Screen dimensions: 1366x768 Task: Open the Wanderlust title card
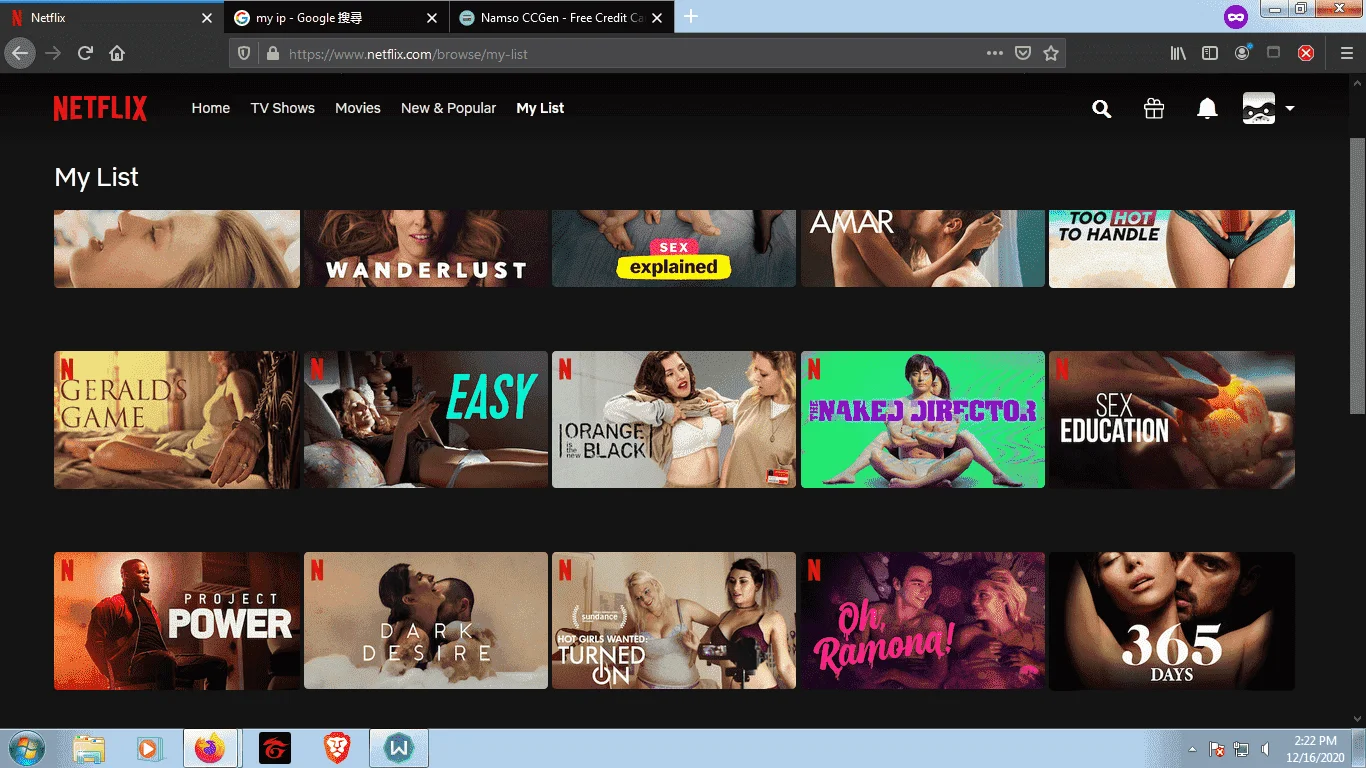click(x=426, y=249)
